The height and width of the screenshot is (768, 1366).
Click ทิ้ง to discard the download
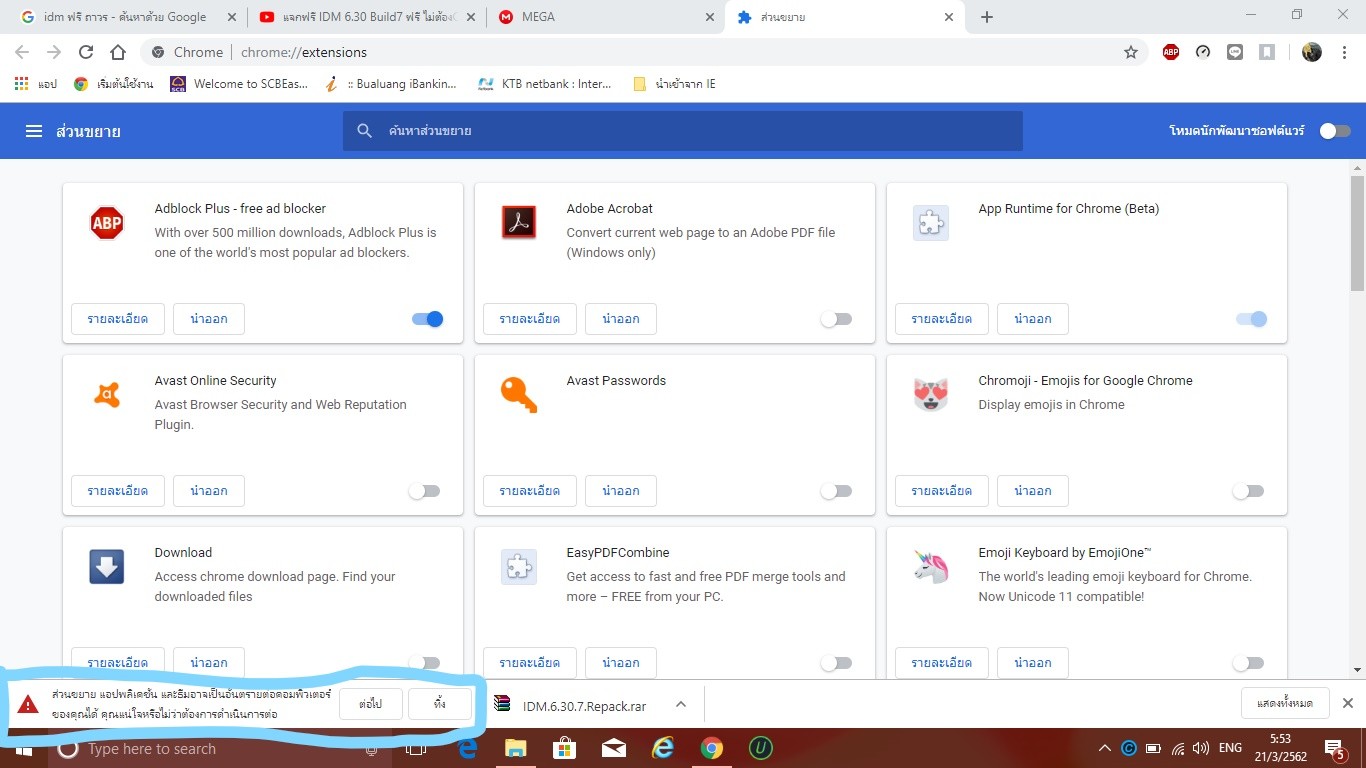[x=440, y=704]
